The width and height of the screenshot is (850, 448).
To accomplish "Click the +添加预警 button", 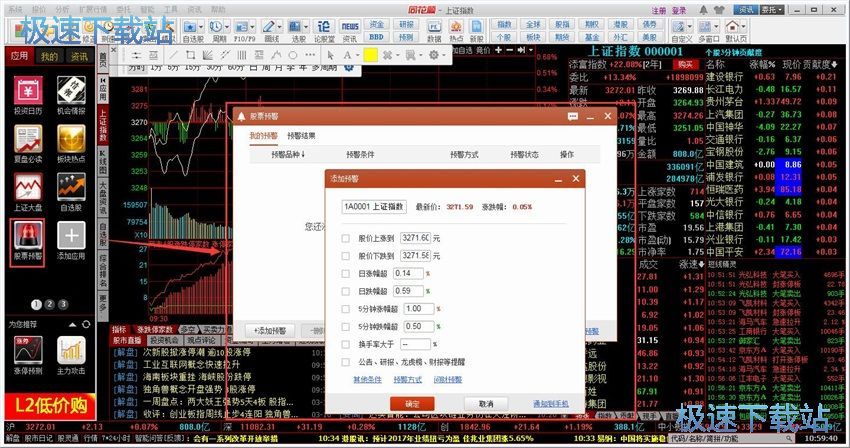I will 270,331.
